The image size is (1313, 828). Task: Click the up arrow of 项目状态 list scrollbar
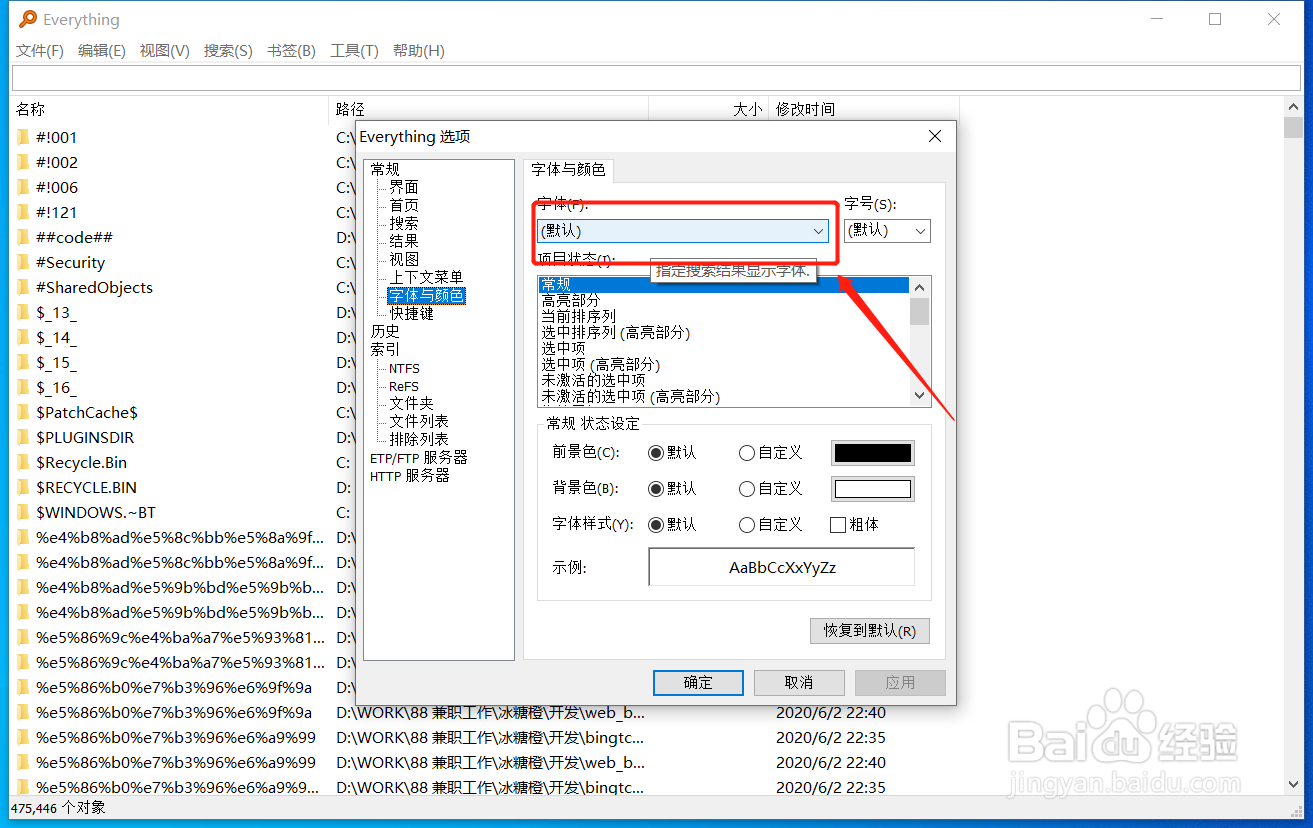tap(920, 286)
